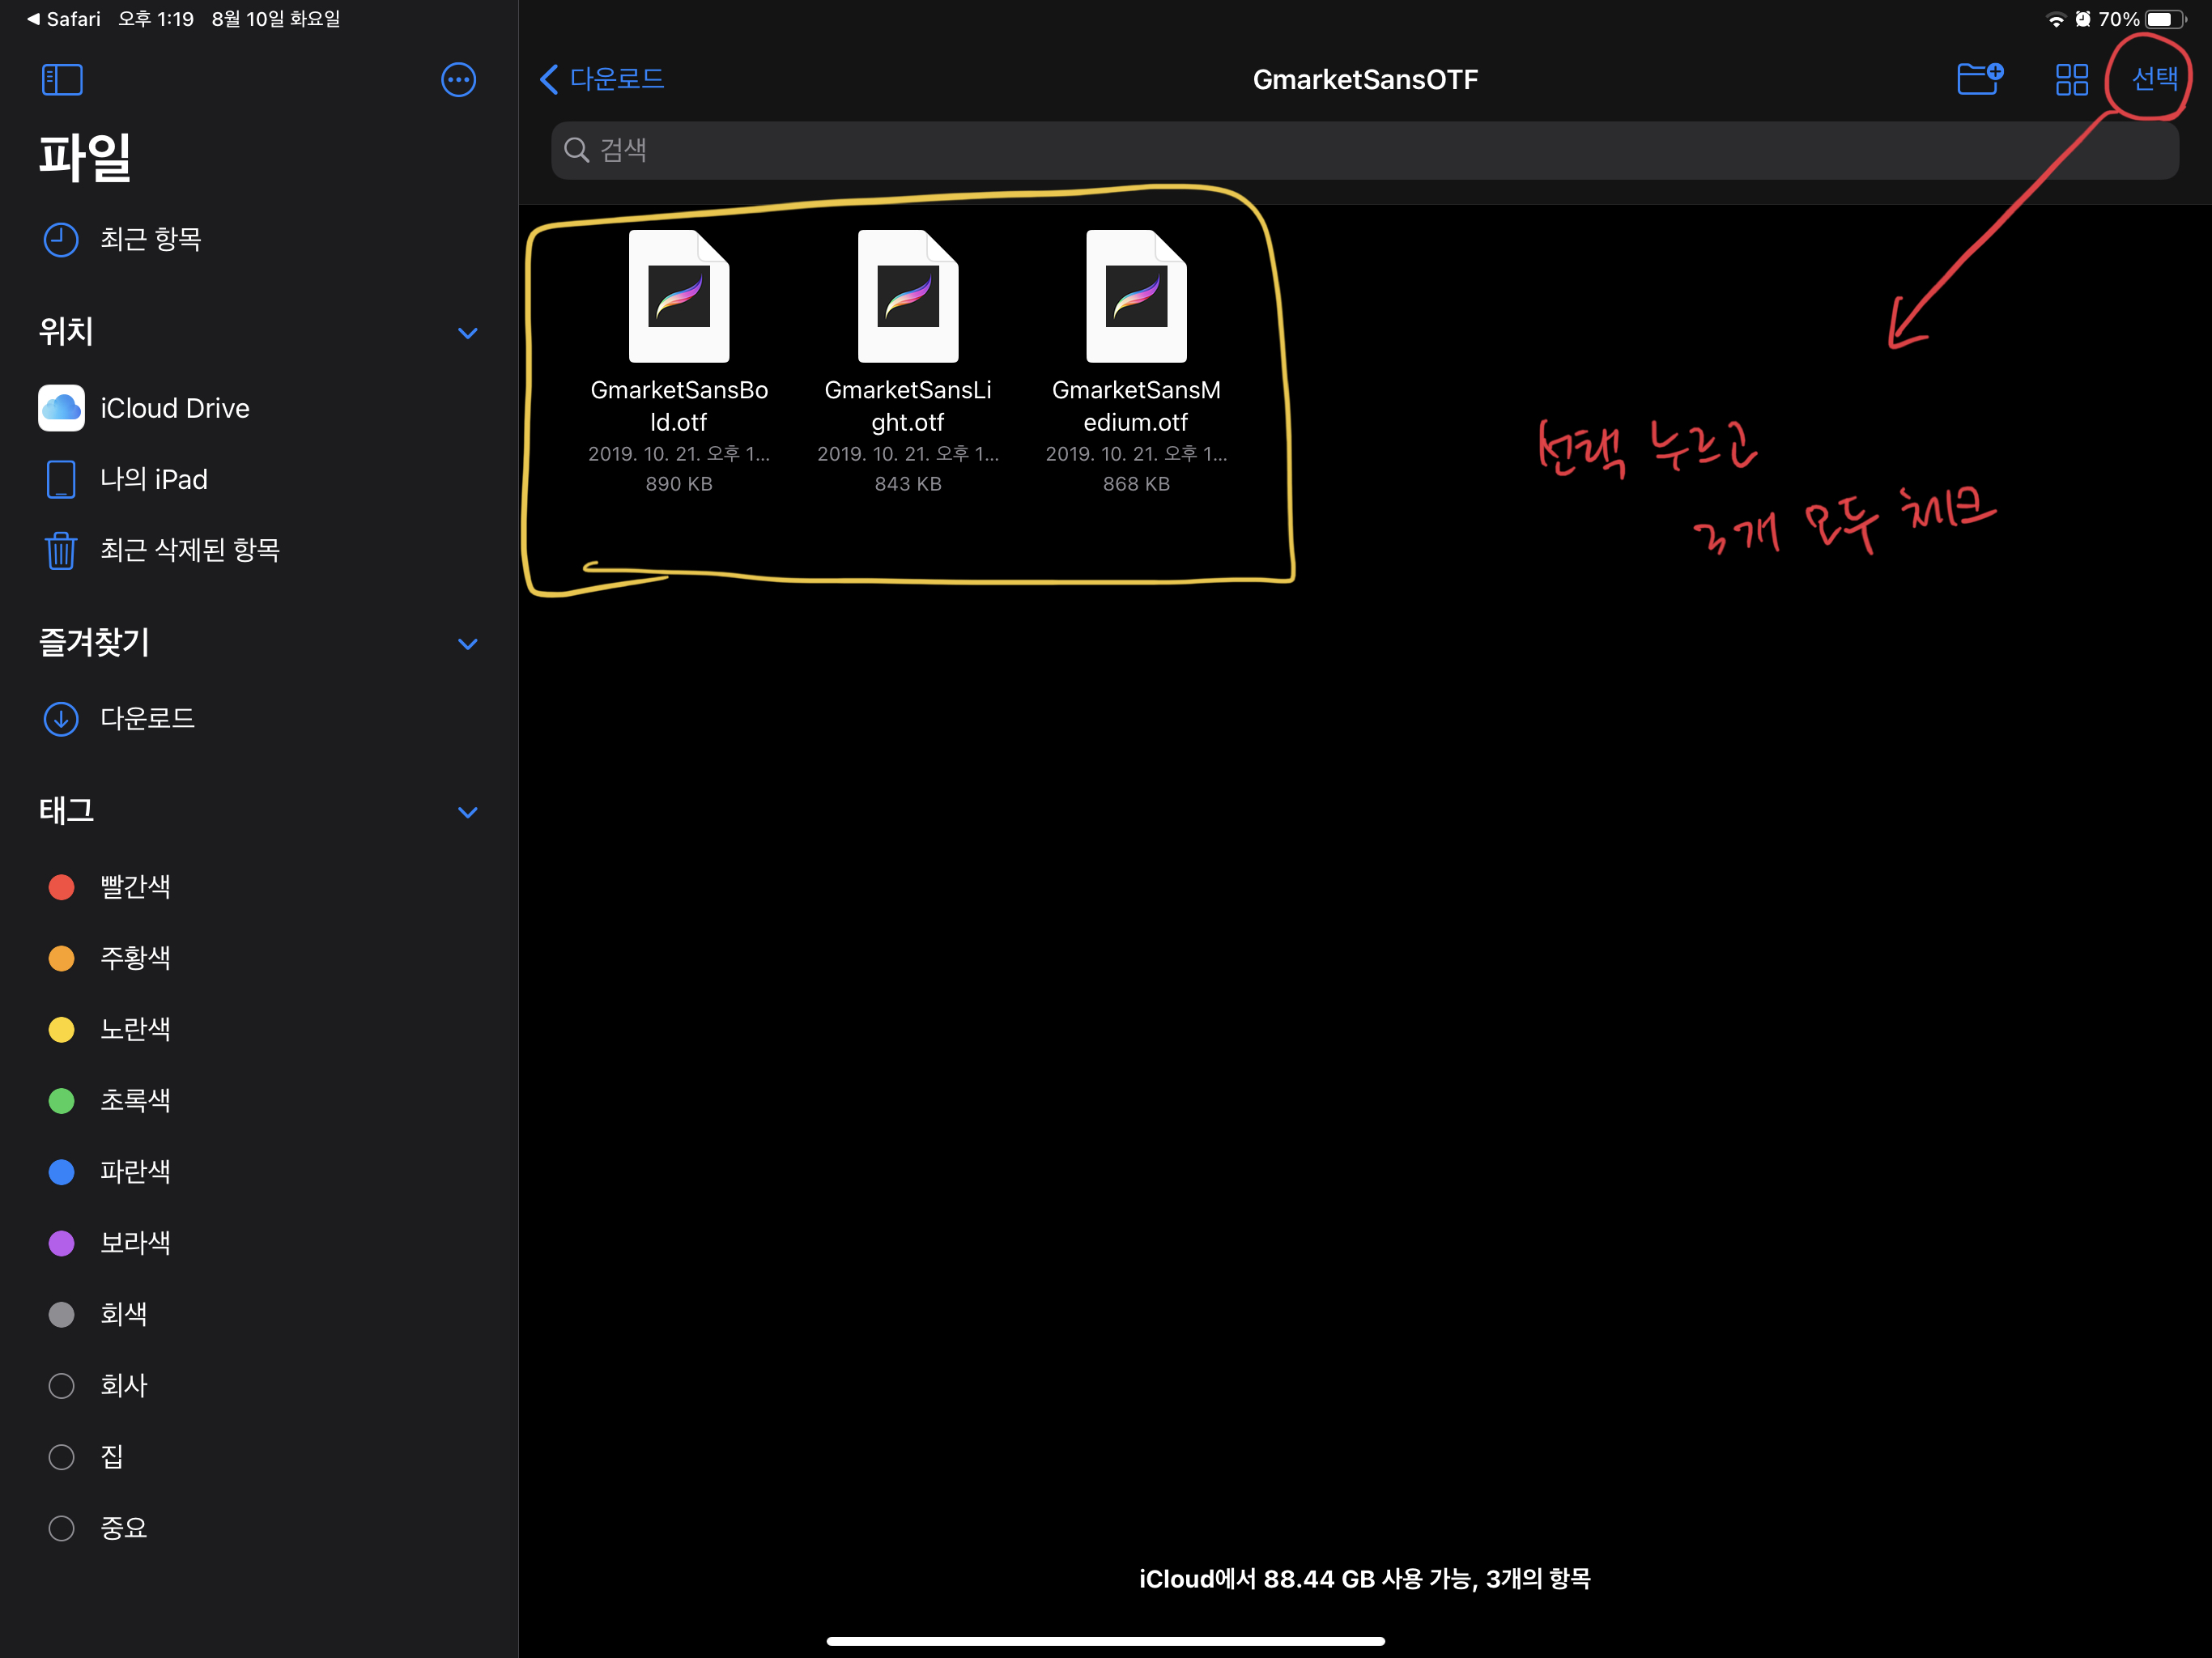
Task: Collapse the 태그 section
Action: (x=467, y=812)
